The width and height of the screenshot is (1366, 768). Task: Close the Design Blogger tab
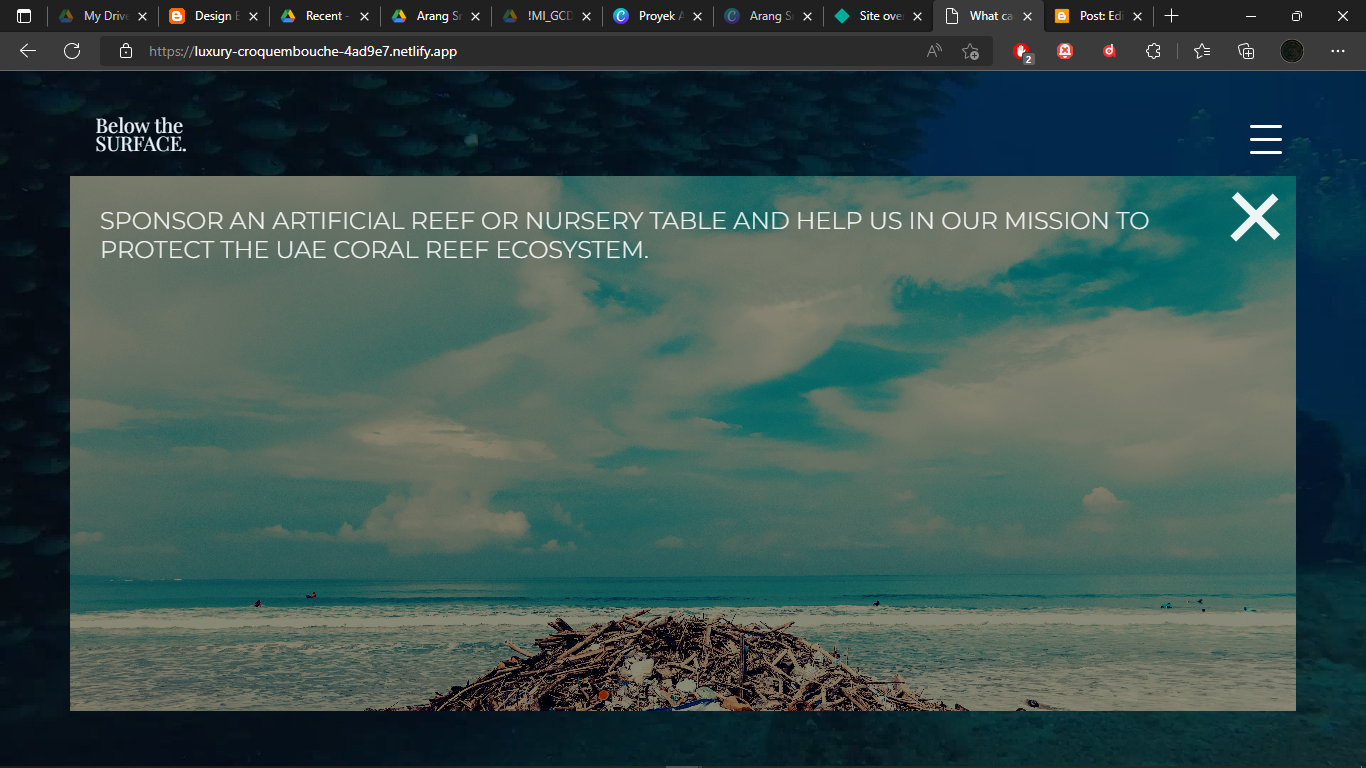click(x=253, y=16)
